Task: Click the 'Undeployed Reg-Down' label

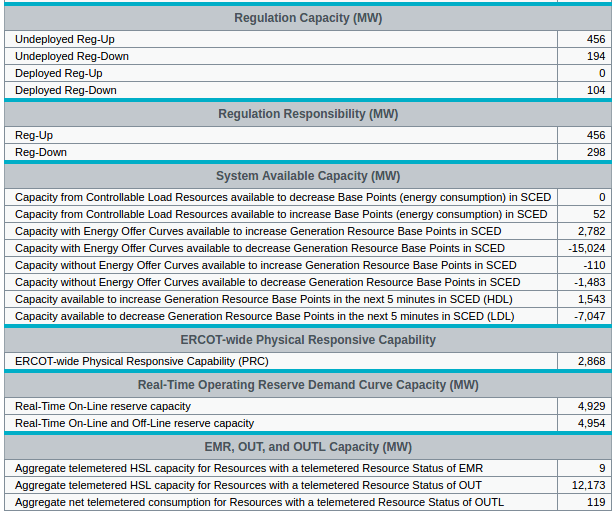Action: click(x=72, y=56)
